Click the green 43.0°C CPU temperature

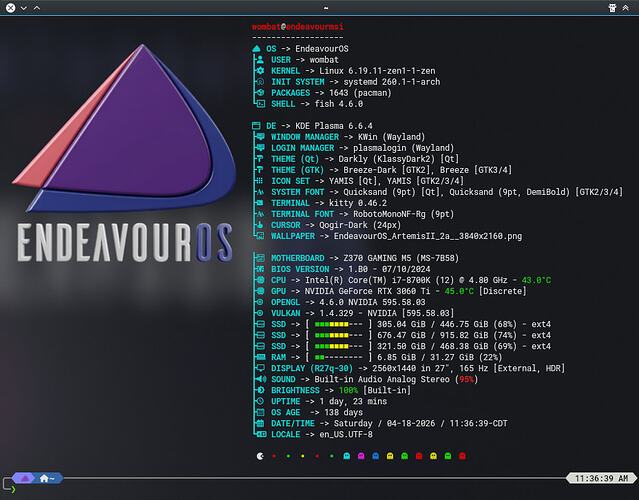pyautogui.click(x=536, y=280)
